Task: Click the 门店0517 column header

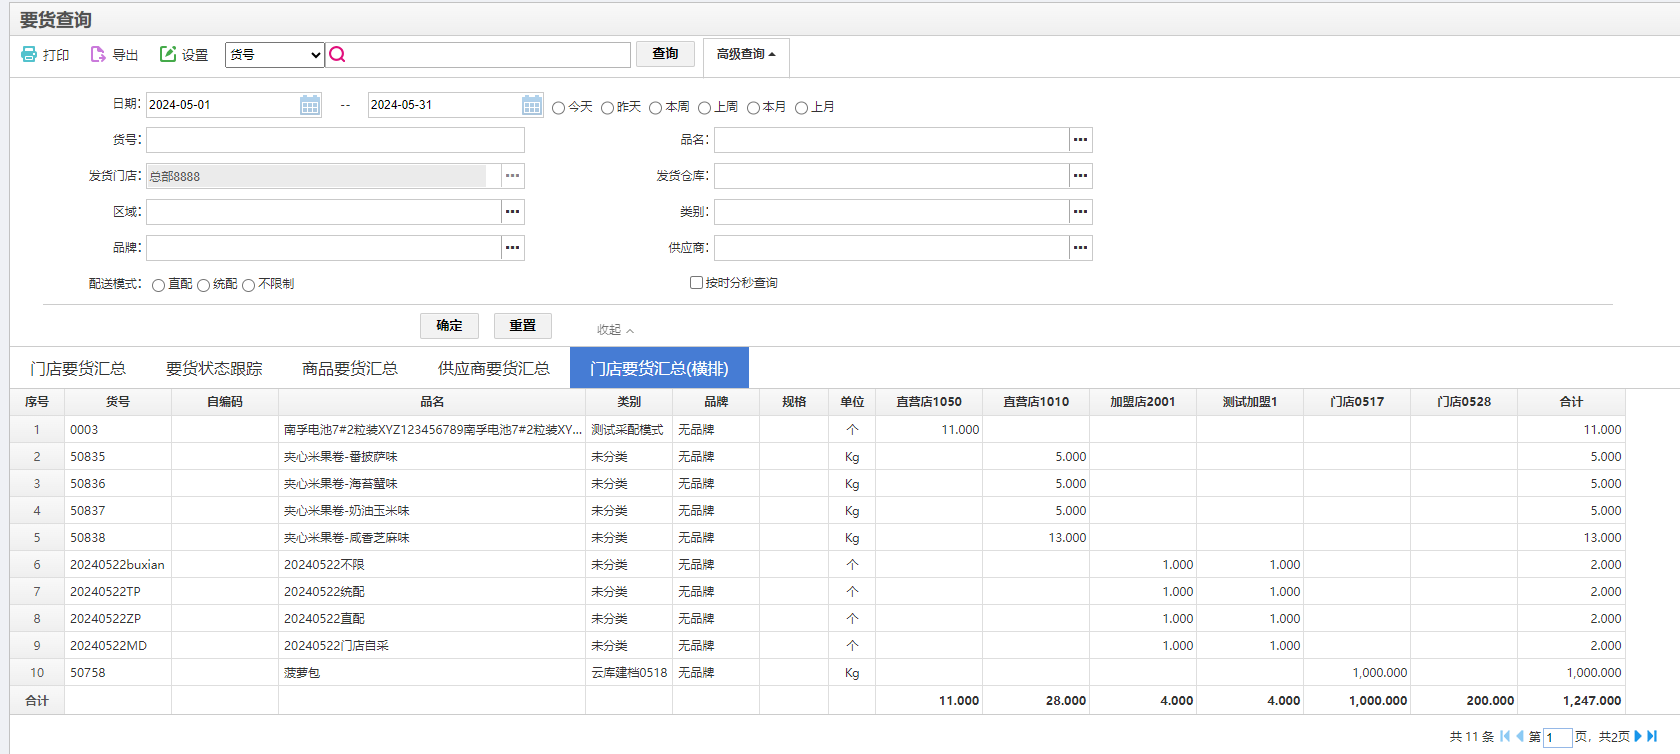Action: (x=1357, y=402)
